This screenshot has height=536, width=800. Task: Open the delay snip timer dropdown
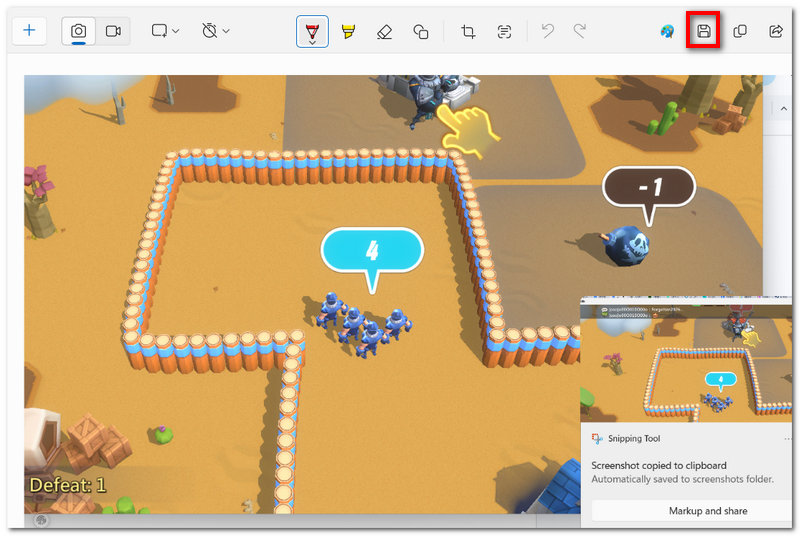coord(215,31)
